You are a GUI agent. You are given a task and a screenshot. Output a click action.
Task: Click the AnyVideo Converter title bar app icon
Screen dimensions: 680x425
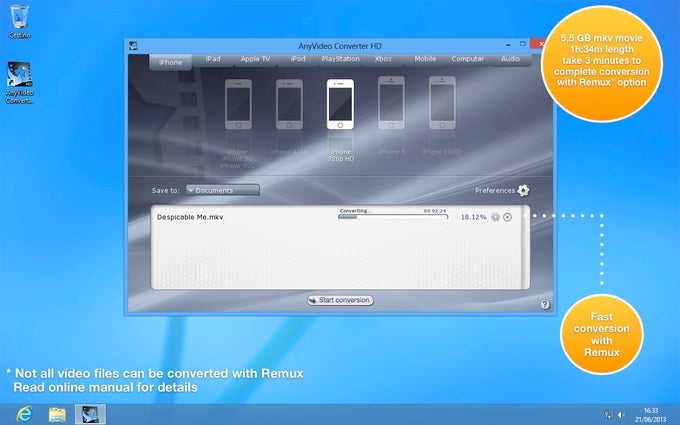(x=134, y=46)
